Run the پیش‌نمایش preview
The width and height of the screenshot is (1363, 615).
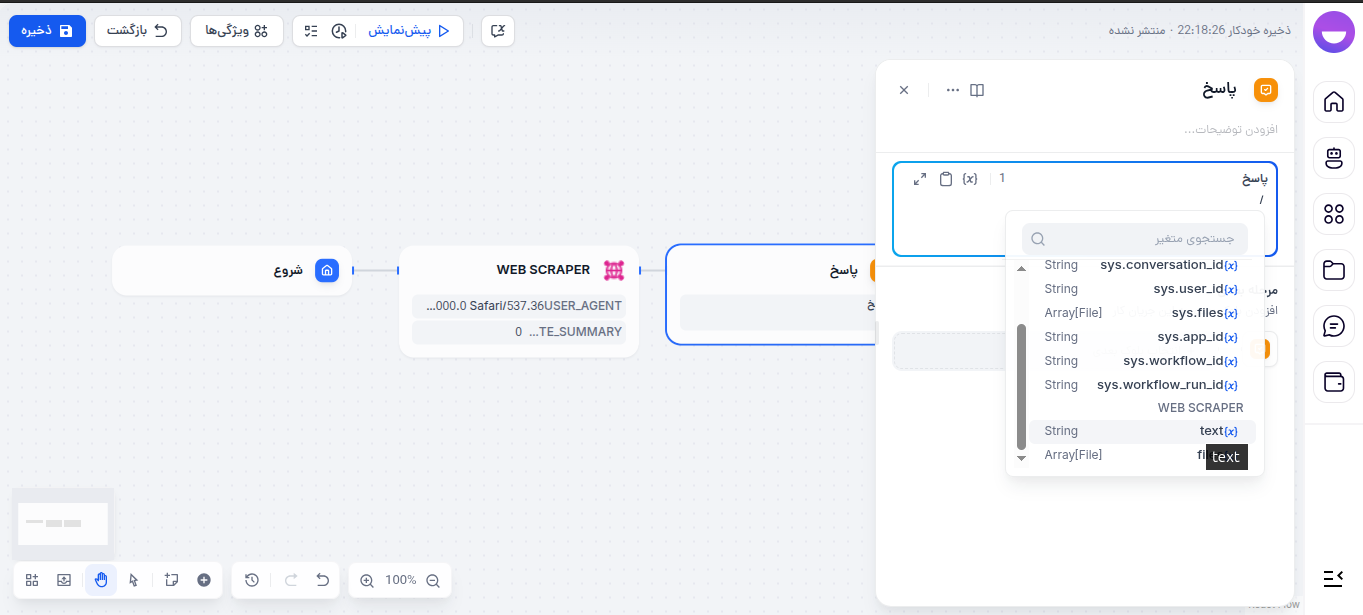(408, 31)
